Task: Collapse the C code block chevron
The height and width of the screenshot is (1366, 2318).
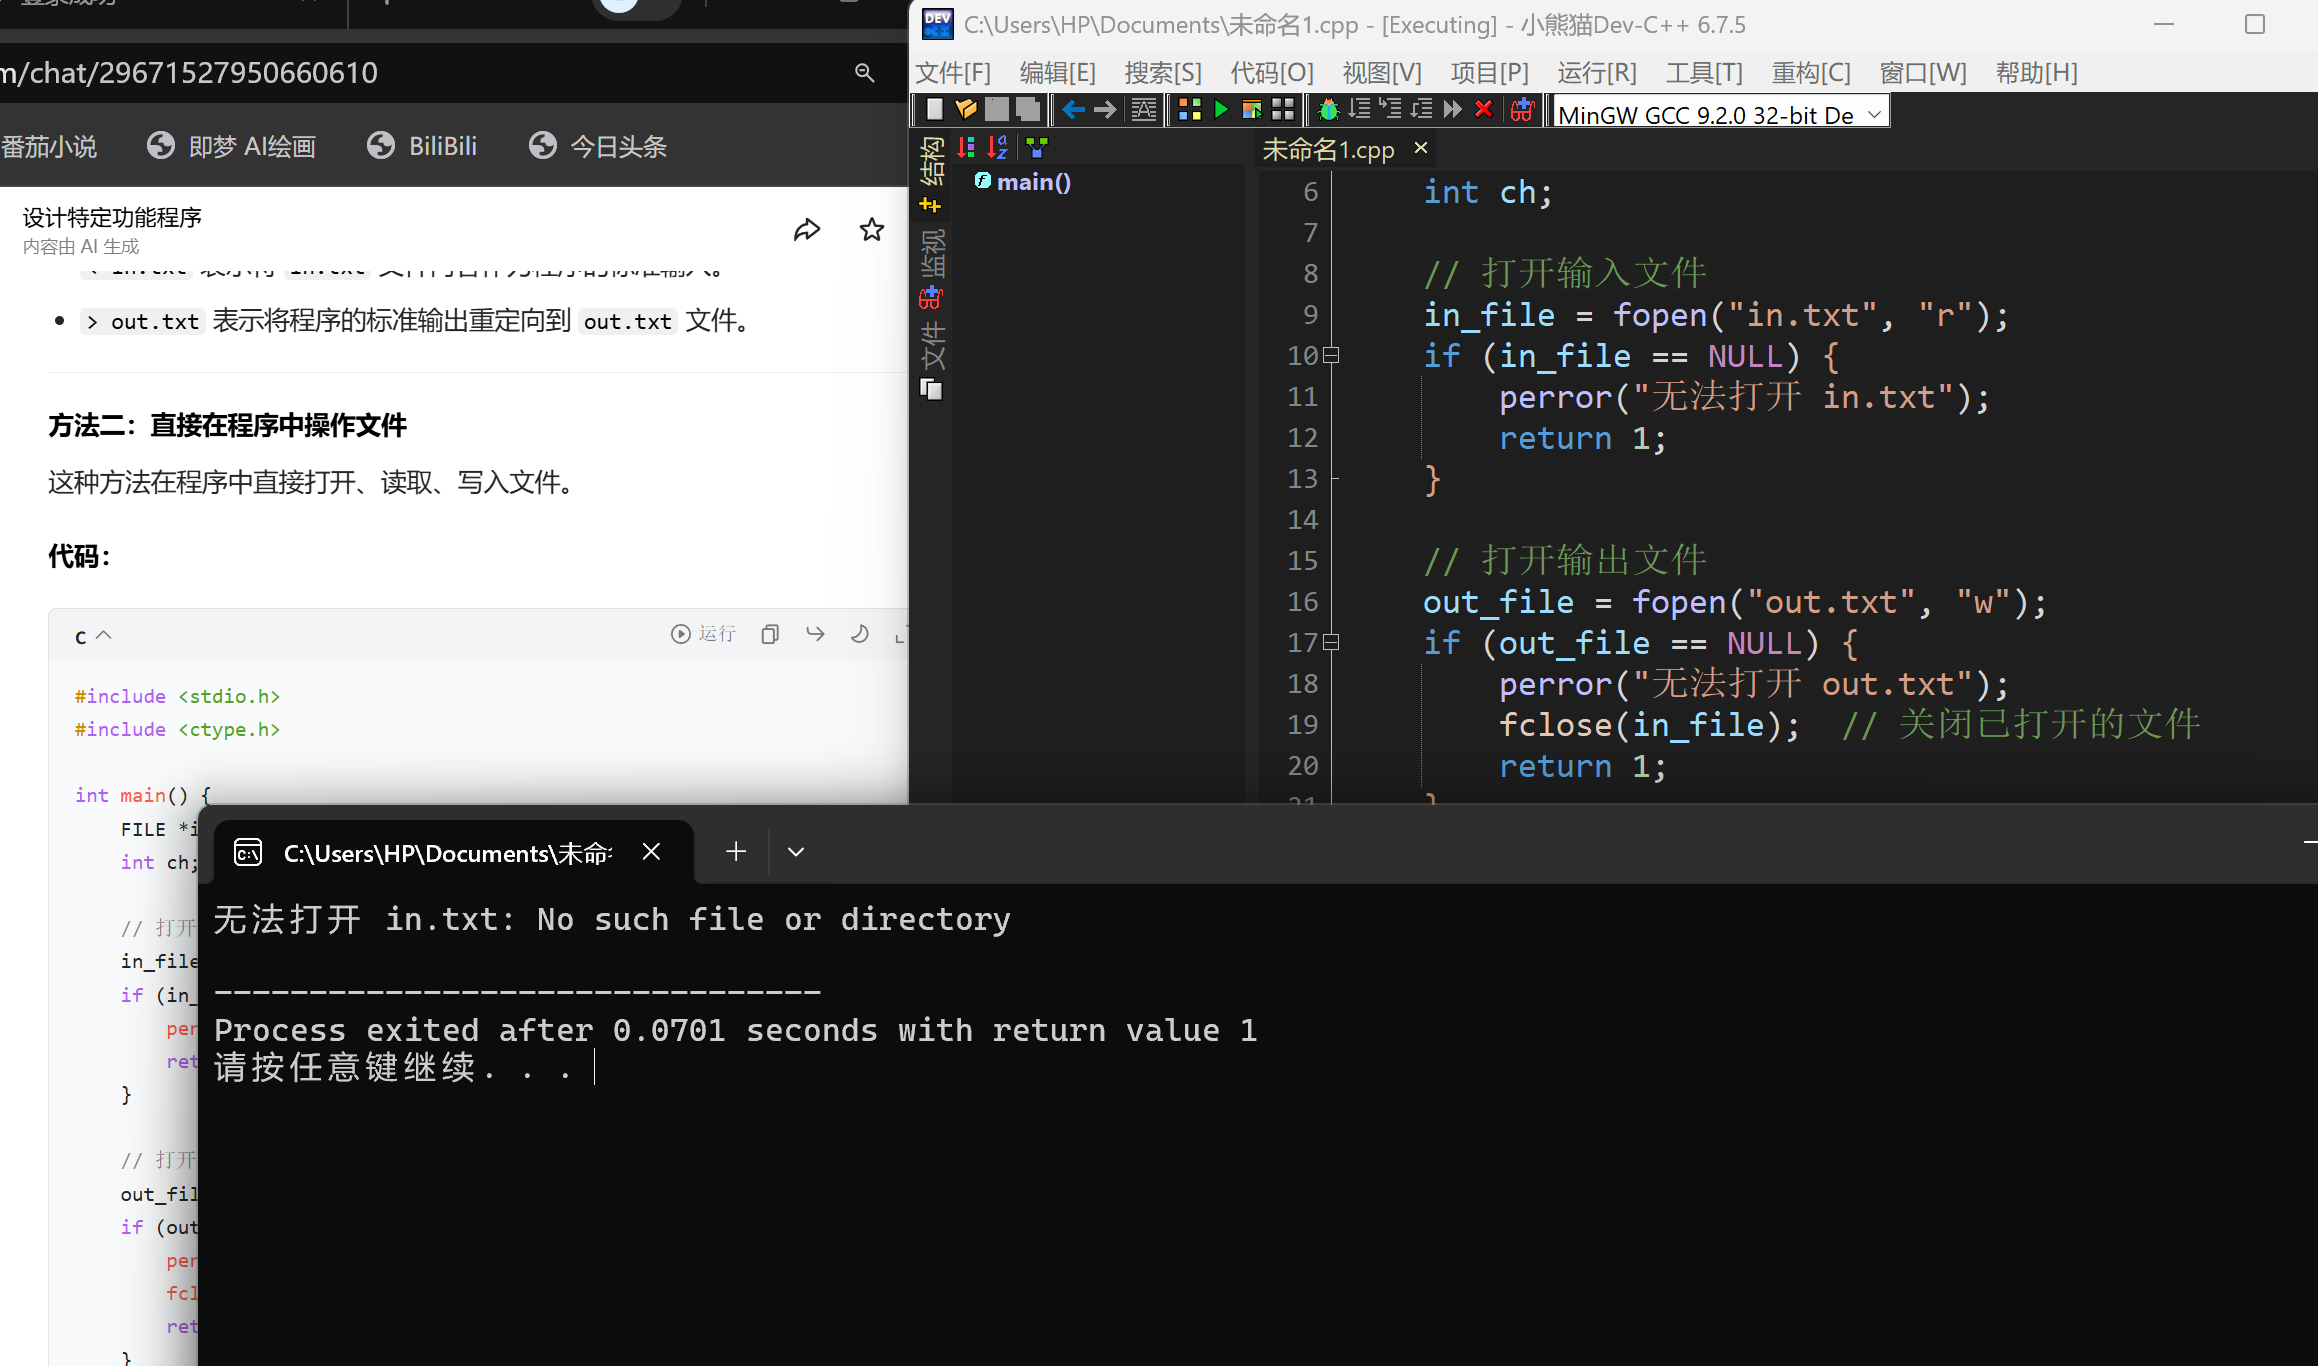Action: pyautogui.click(x=103, y=636)
